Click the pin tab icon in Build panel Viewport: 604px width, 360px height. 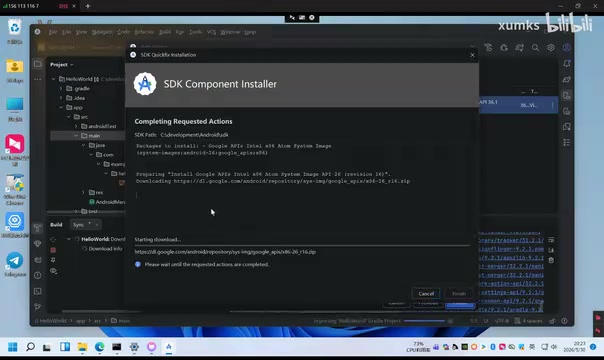click(x=53, y=260)
